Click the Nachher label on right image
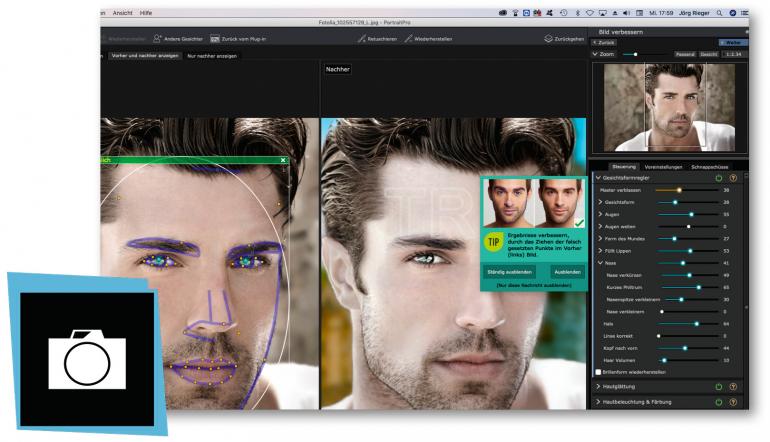The width and height of the screenshot is (770, 442). (x=338, y=70)
